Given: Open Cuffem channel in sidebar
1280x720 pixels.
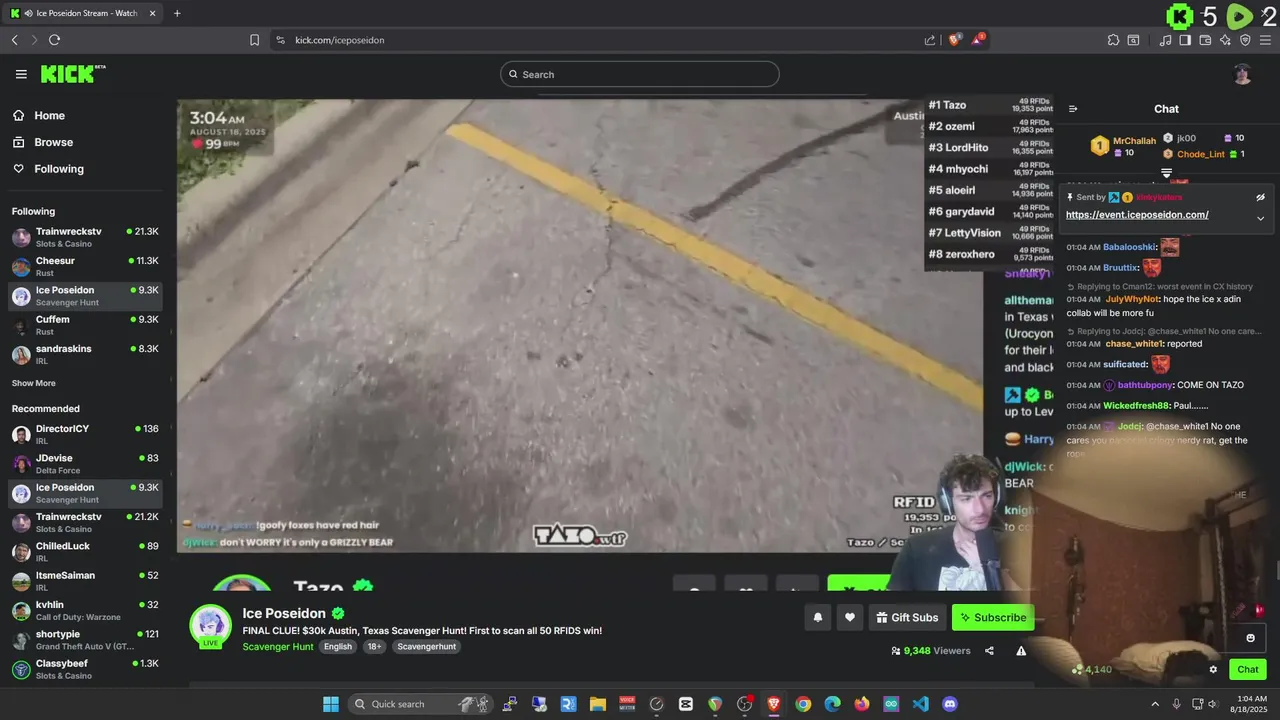Looking at the screenshot, I should tap(85, 325).
